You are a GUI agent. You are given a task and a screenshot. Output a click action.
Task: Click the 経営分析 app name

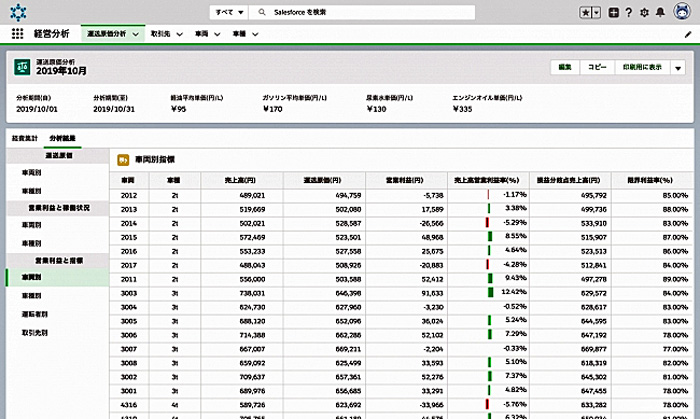(x=52, y=34)
